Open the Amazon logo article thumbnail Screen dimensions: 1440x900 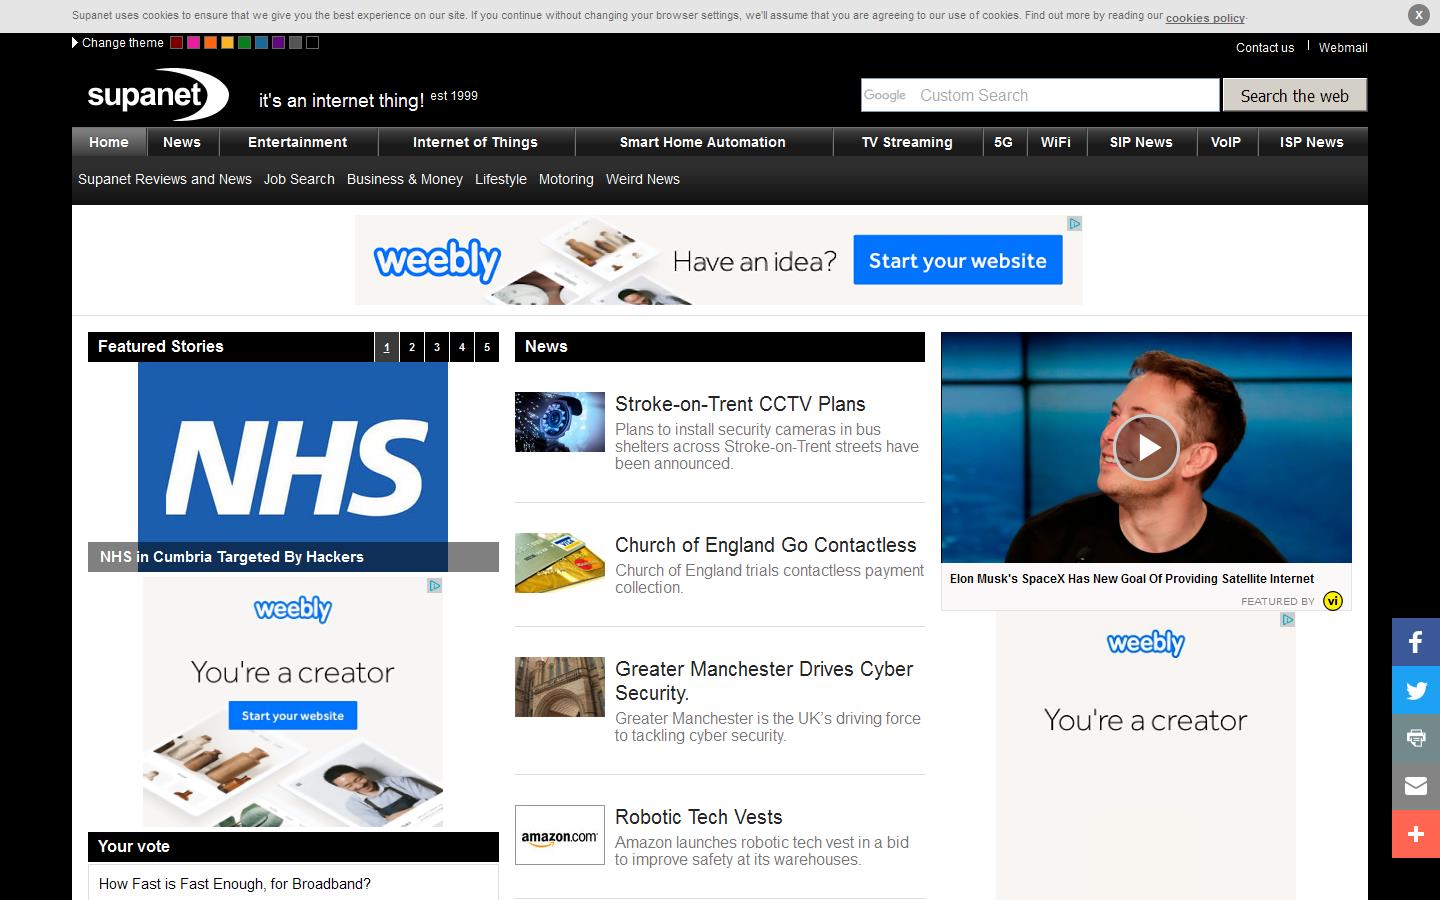(x=560, y=835)
